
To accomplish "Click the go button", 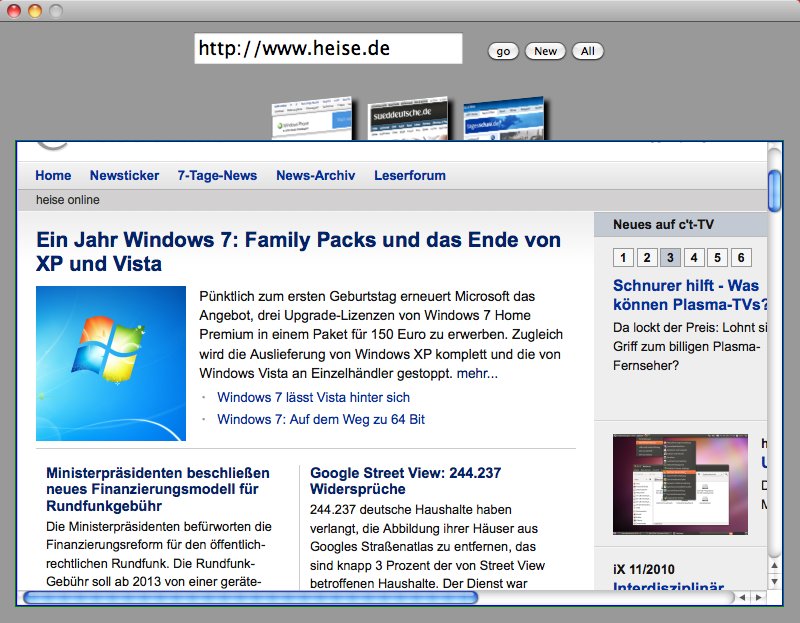I will [503, 51].
